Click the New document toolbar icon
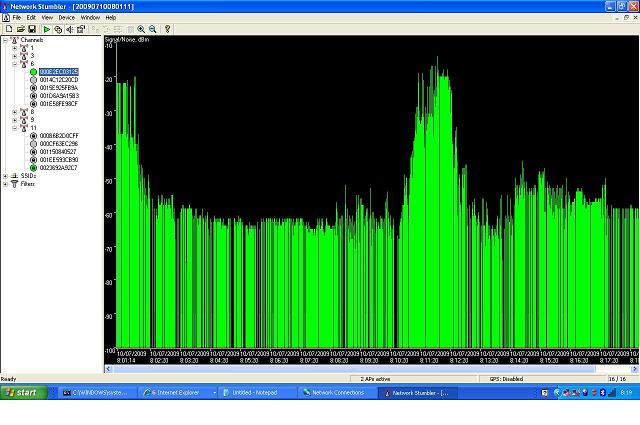The height and width of the screenshot is (425, 640). coord(8,29)
